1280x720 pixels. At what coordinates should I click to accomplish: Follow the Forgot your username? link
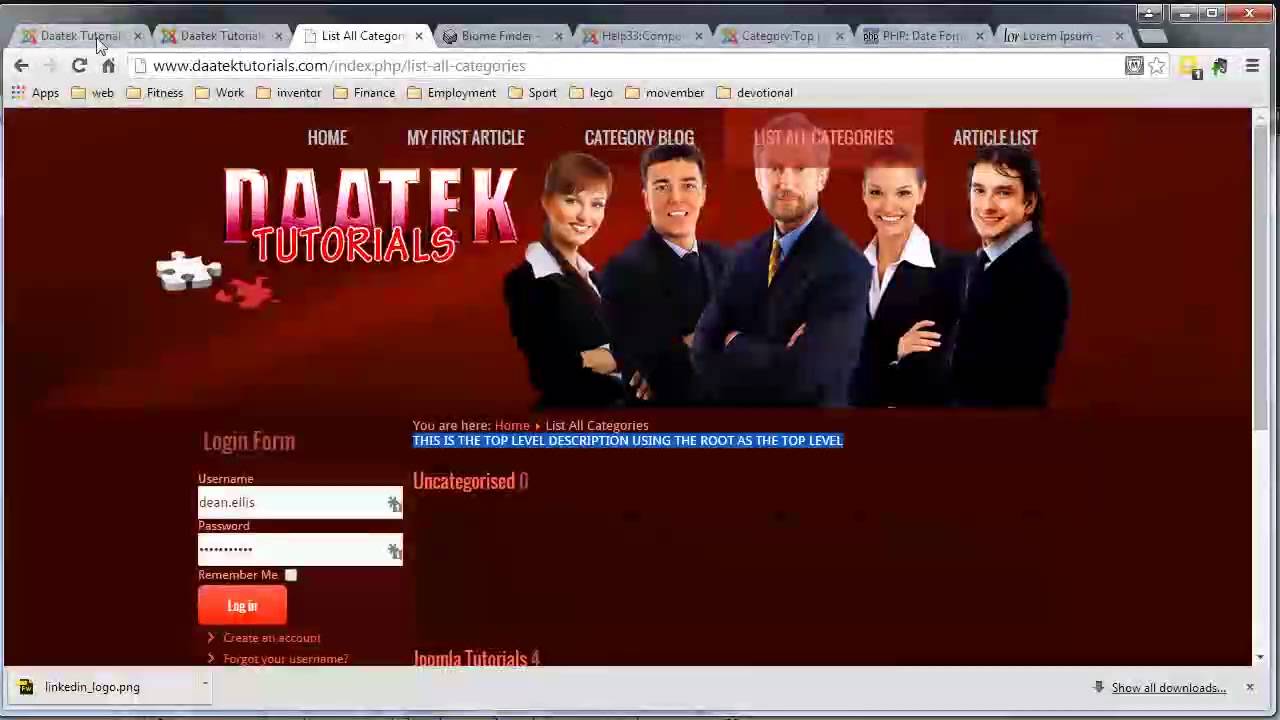[285, 659]
